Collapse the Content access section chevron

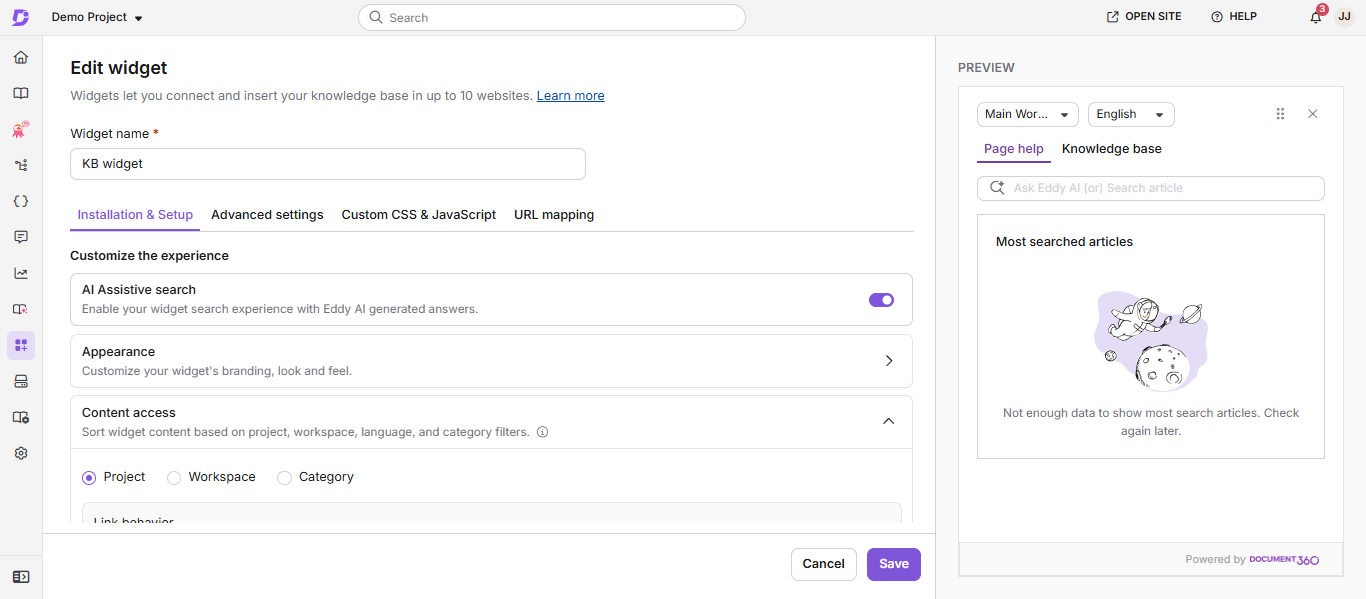889,421
